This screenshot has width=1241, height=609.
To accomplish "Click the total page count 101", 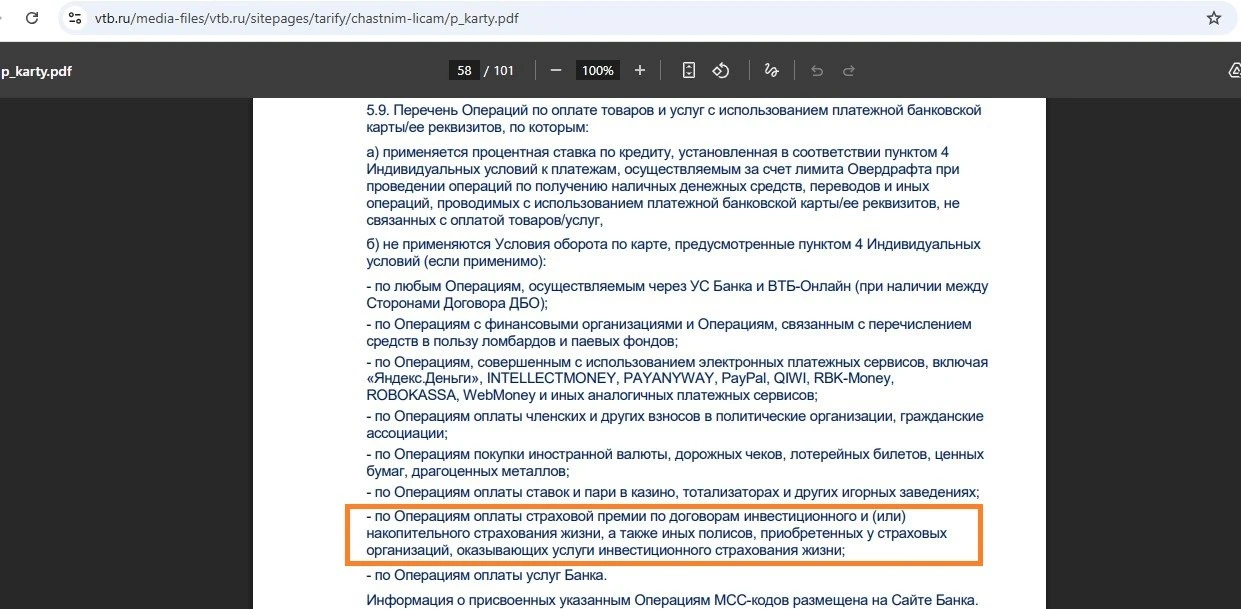I will [x=504, y=70].
